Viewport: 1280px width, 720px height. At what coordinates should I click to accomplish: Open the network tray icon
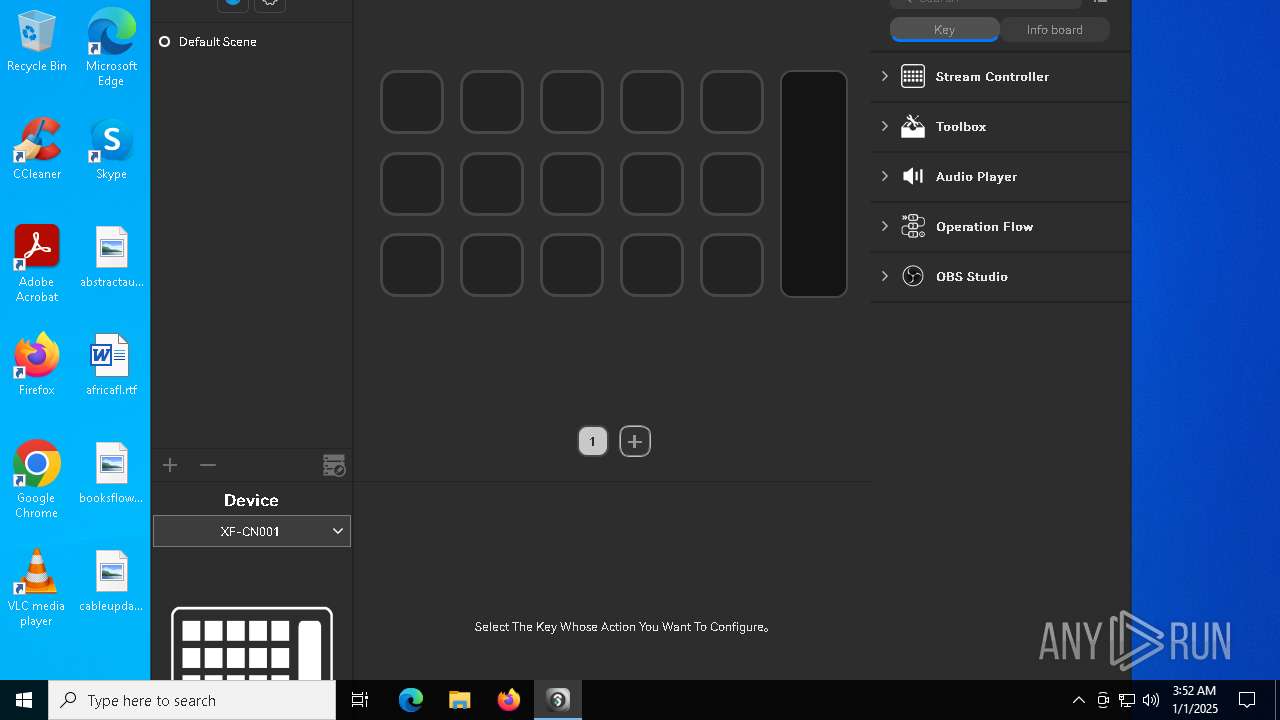1127,700
